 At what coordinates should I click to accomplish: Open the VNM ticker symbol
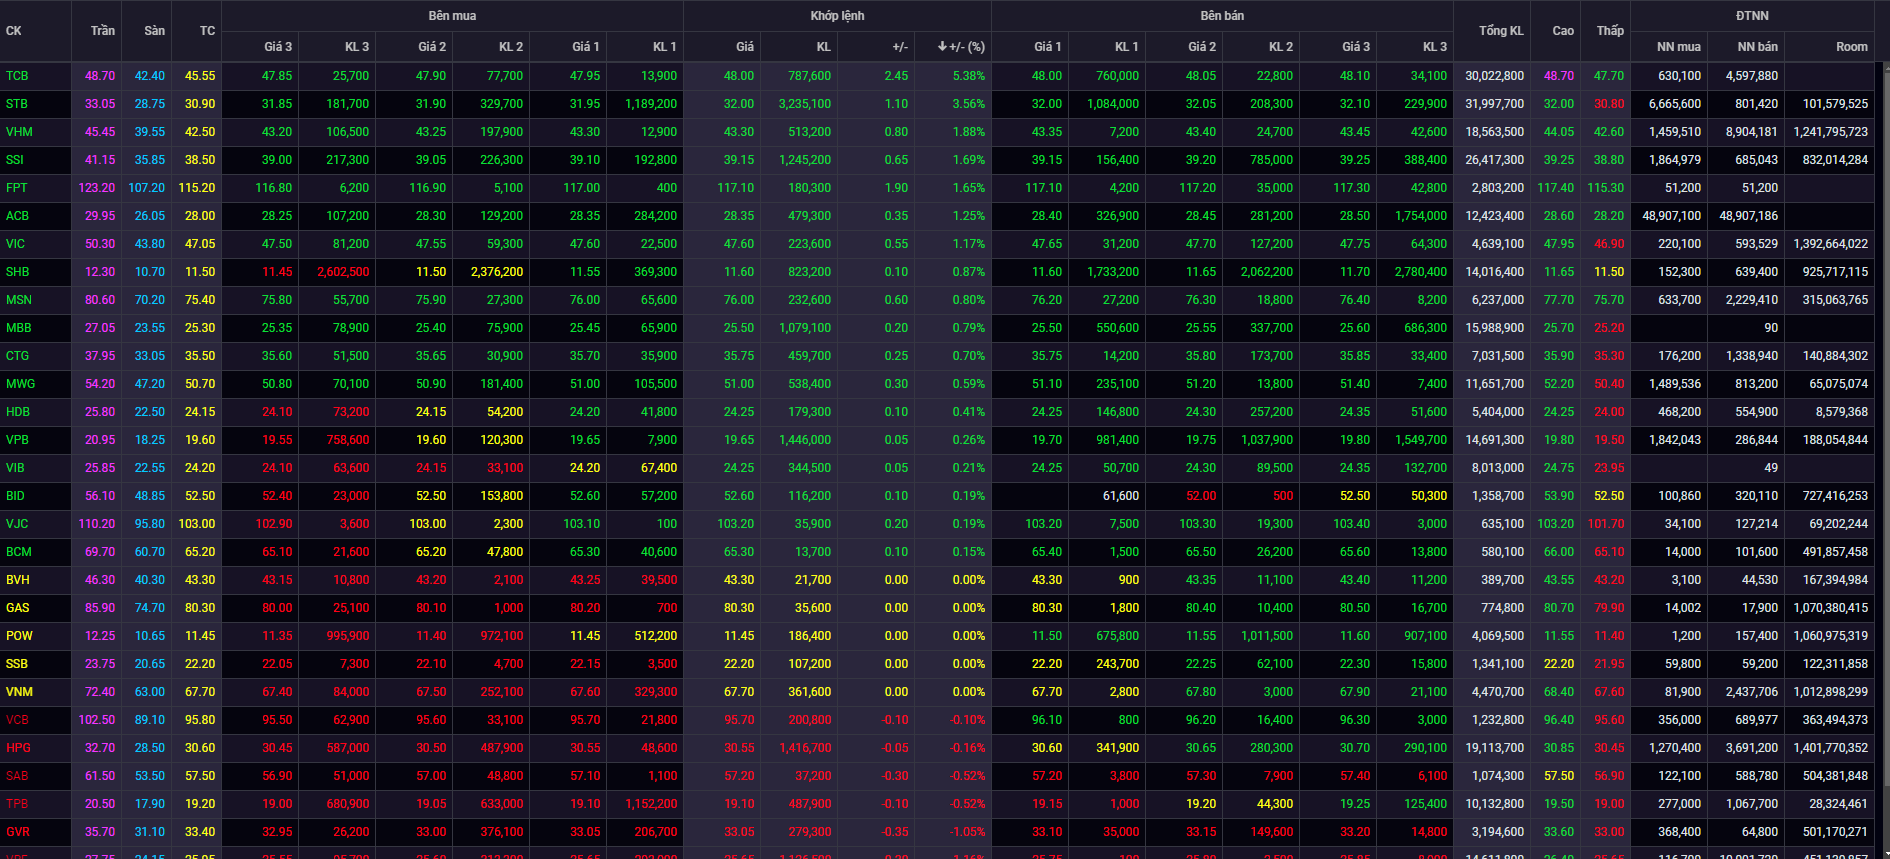(19, 692)
